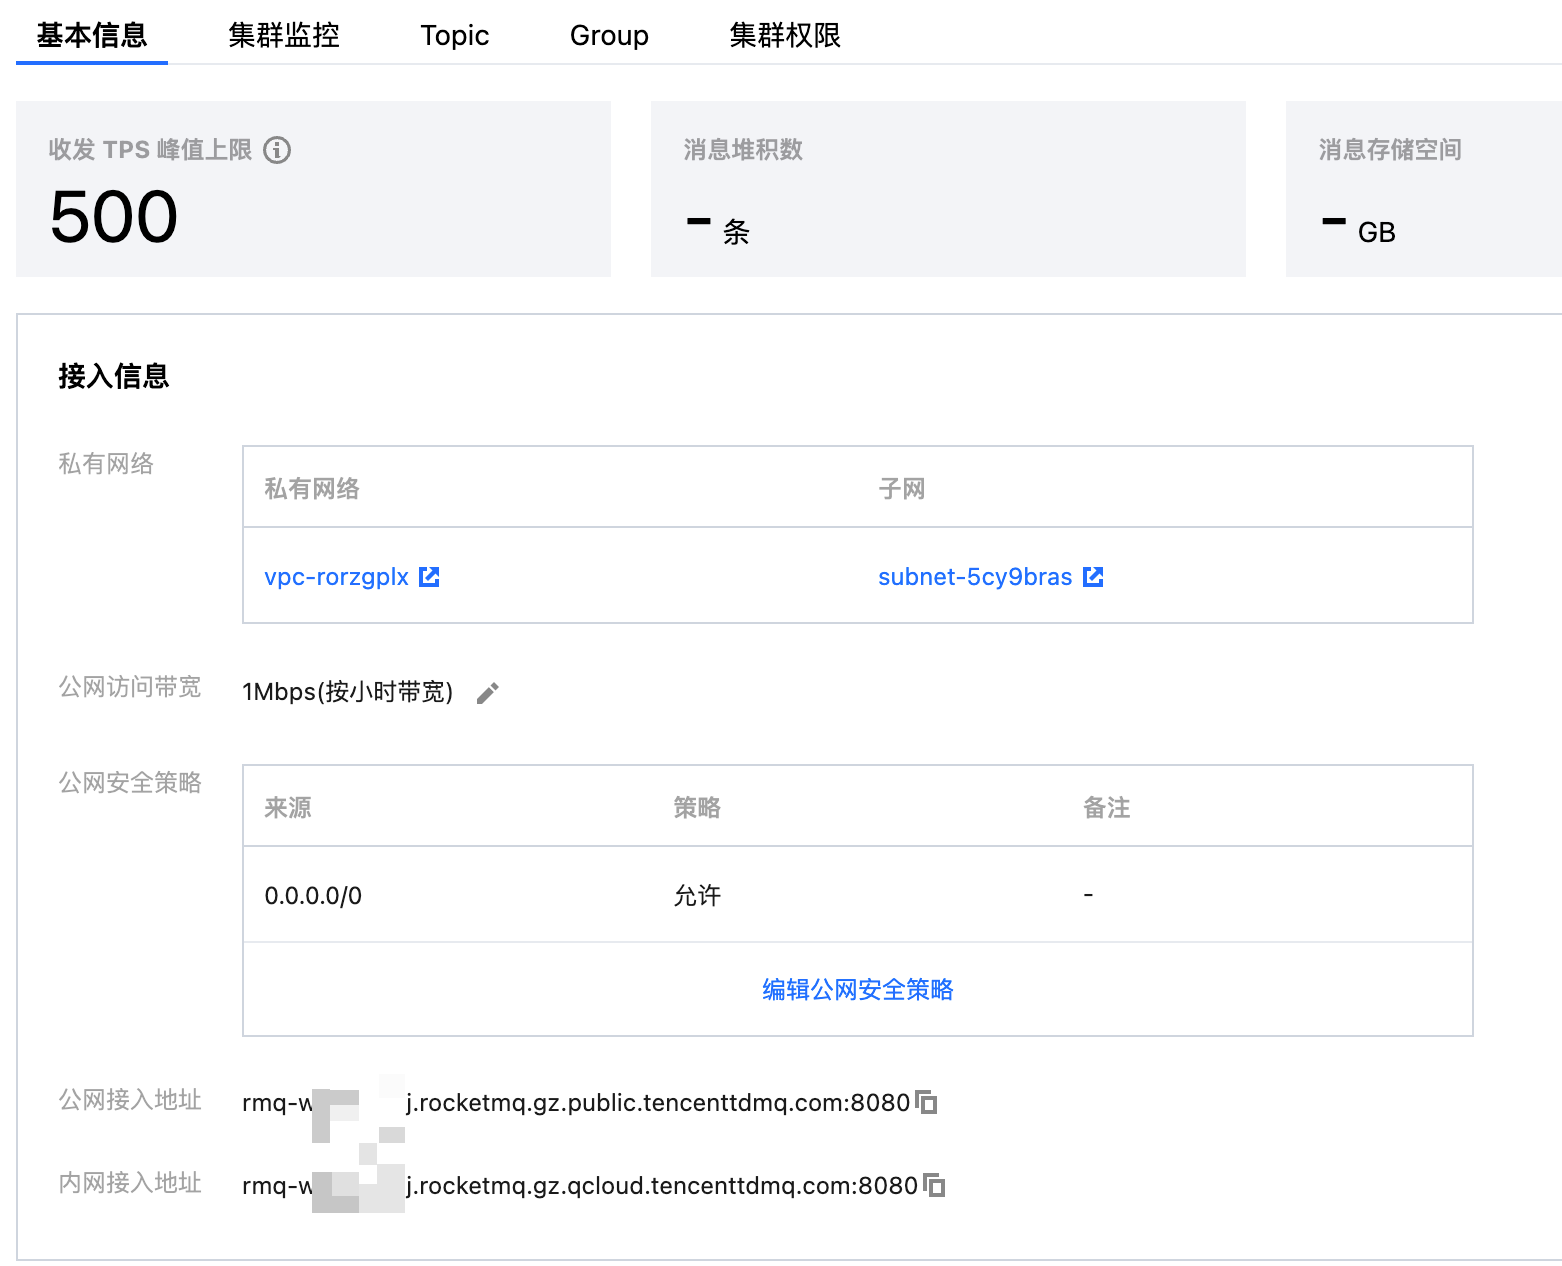
Task: Click the info icon beside 收发 TPS 峰值上限
Action: 277,150
